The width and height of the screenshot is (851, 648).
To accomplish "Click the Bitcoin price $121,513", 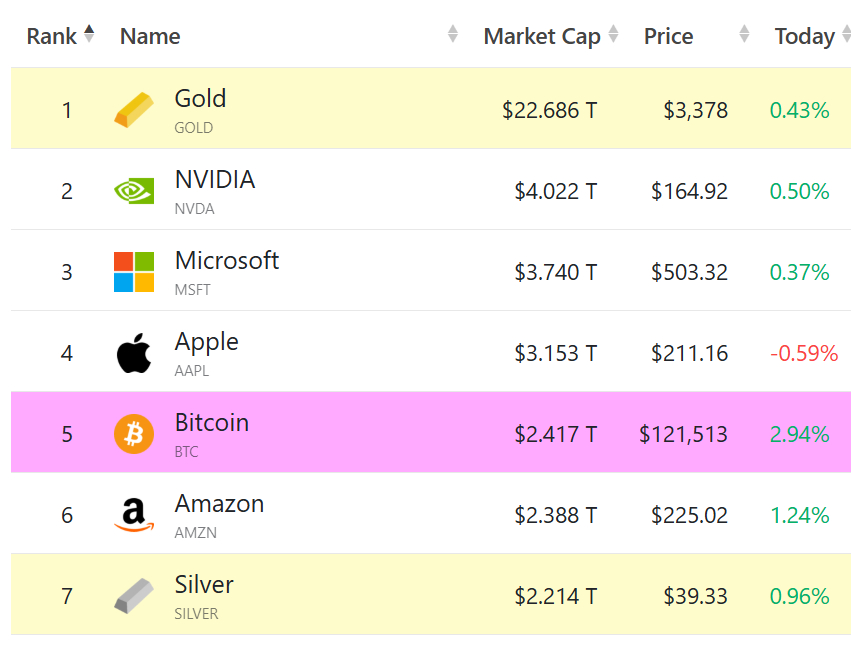I will coord(684,434).
